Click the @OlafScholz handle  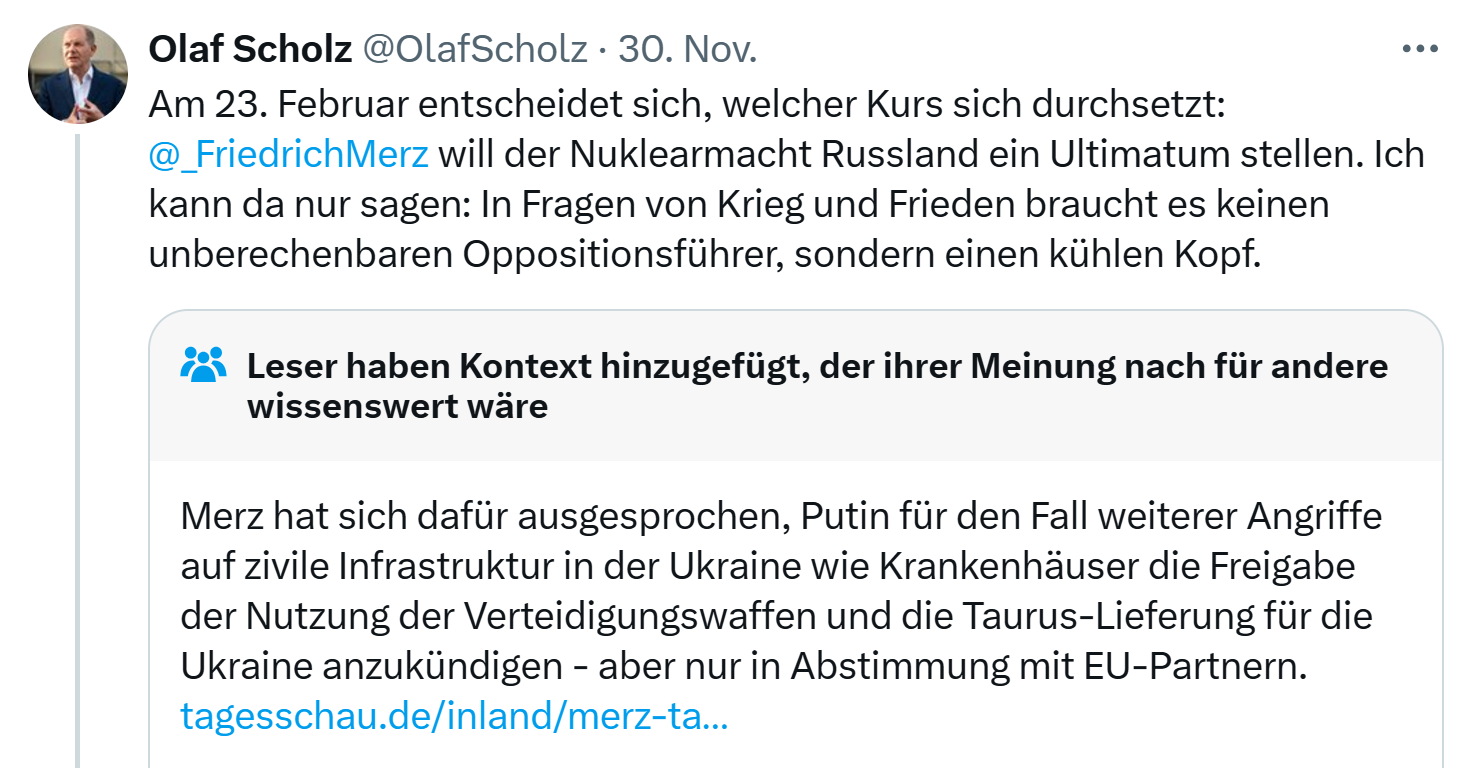click(x=474, y=49)
